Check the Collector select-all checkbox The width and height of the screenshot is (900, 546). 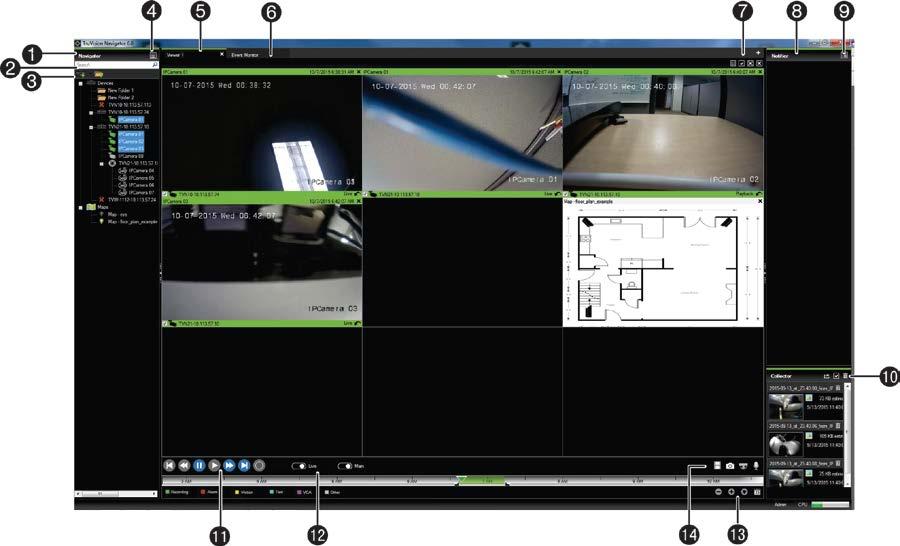click(836, 376)
